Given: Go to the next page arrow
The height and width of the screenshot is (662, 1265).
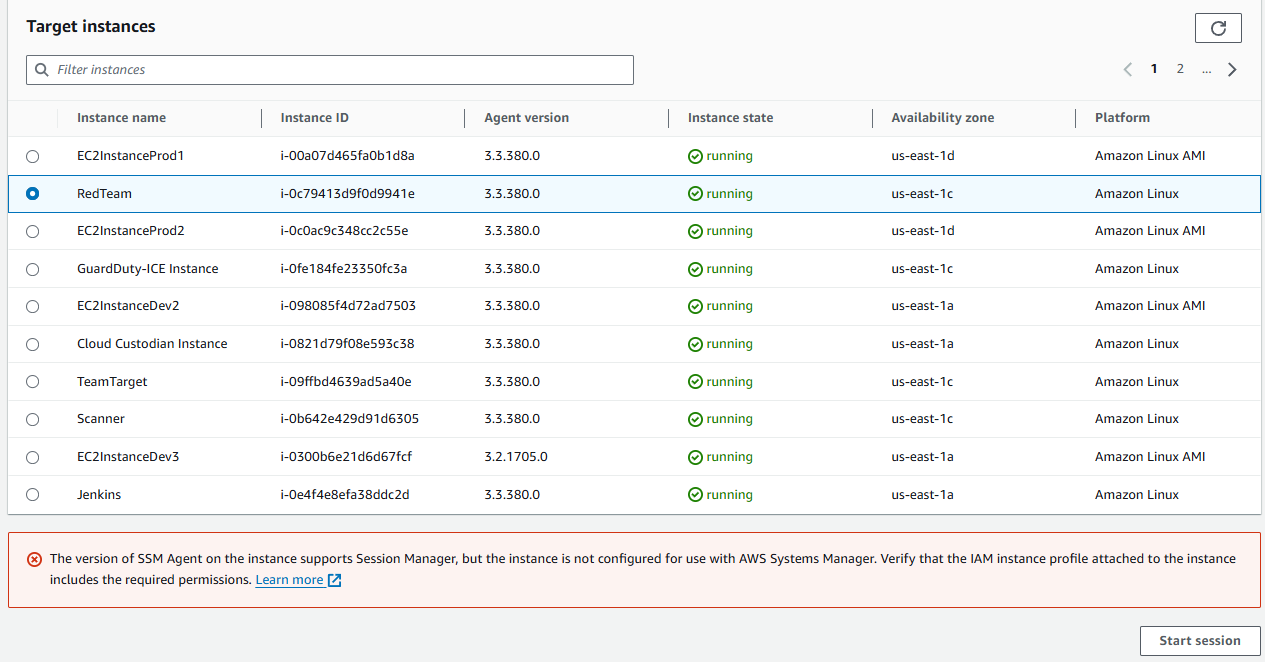Looking at the screenshot, I should (x=1232, y=70).
